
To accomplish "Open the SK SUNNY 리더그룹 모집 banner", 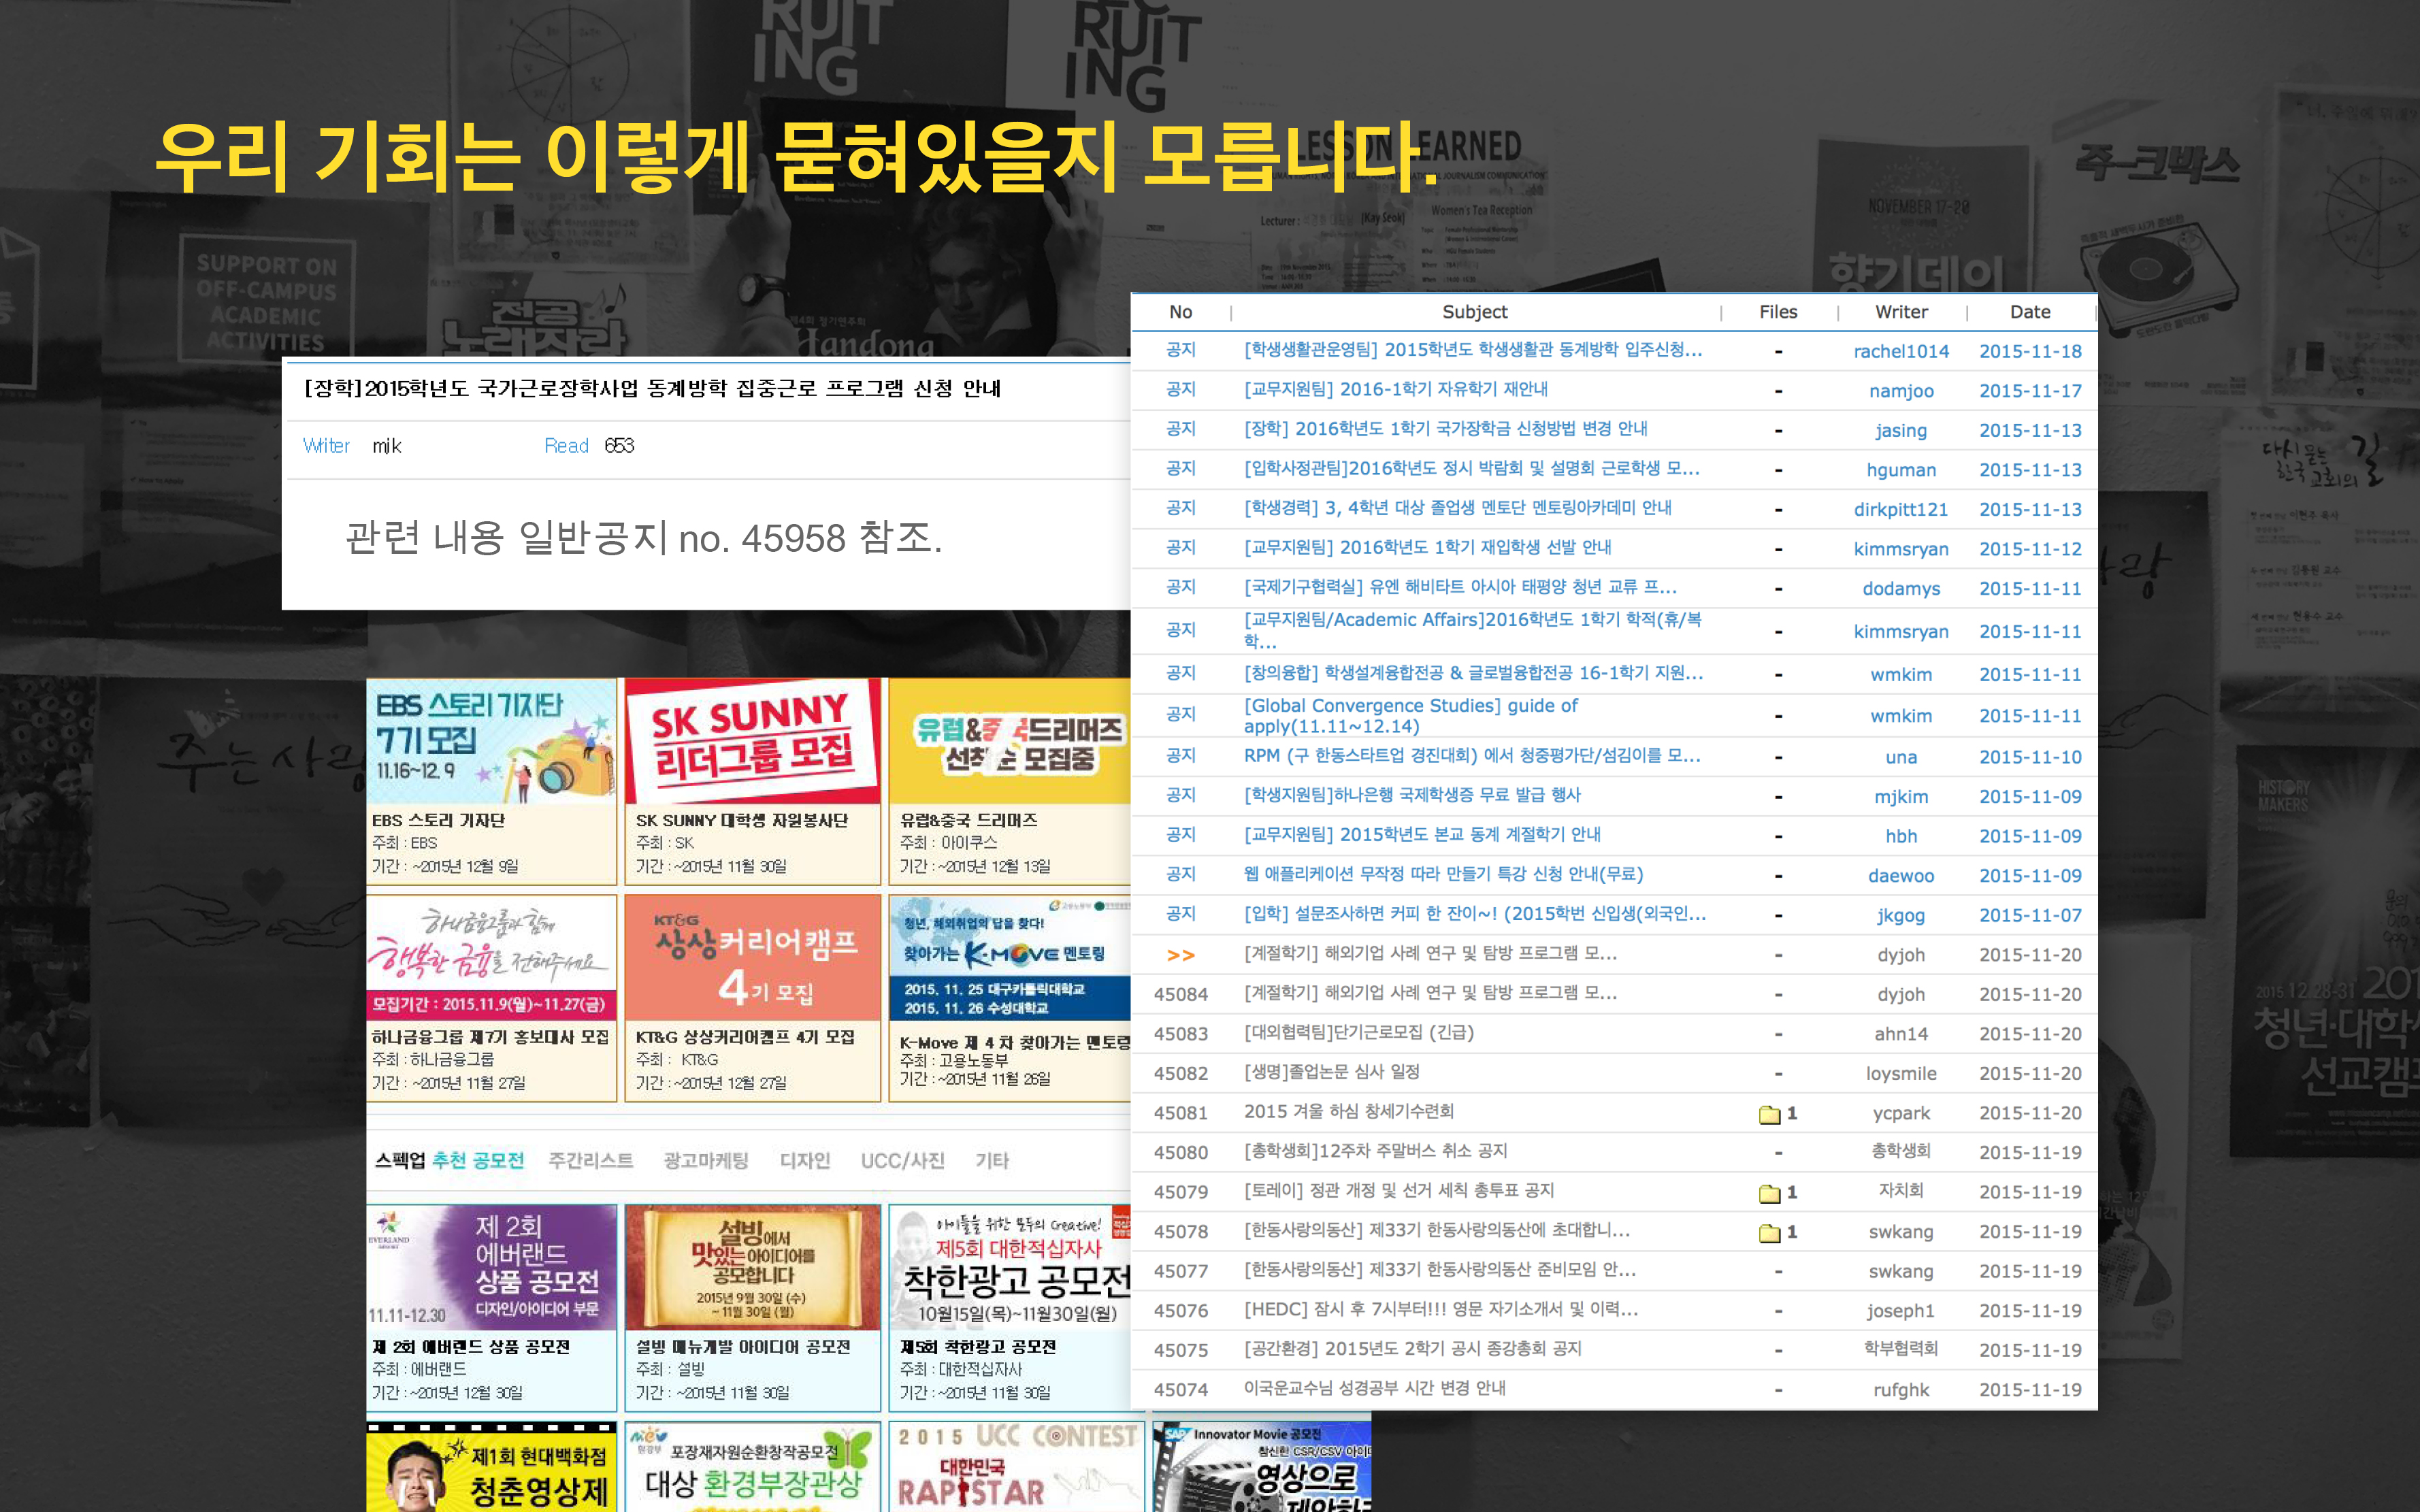I will (752, 741).
